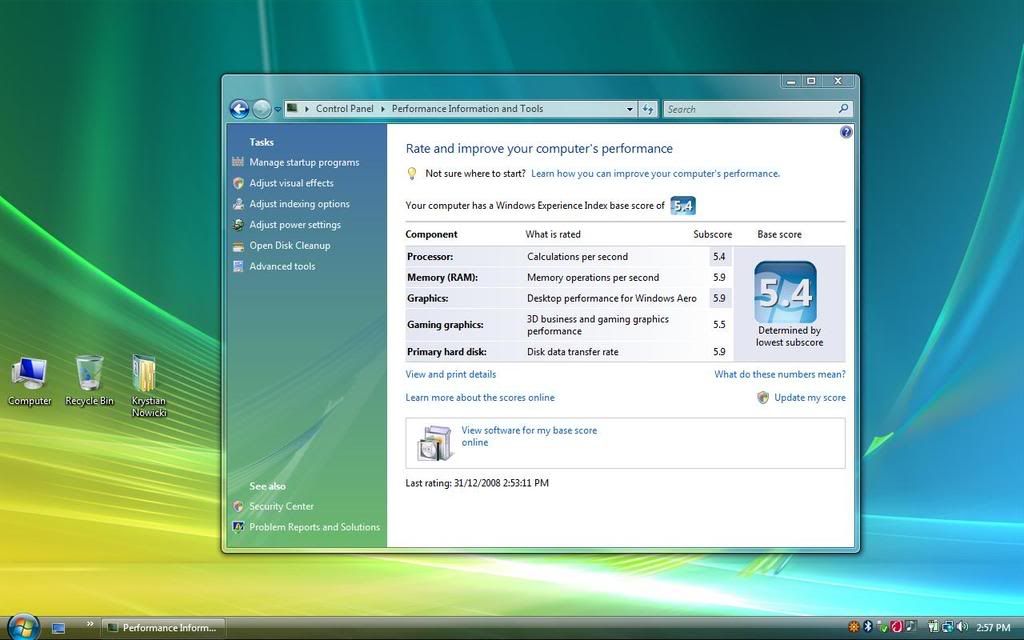Click the Gaming graphics subscore 5.5
This screenshot has width=1024, height=640.
(x=719, y=325)
